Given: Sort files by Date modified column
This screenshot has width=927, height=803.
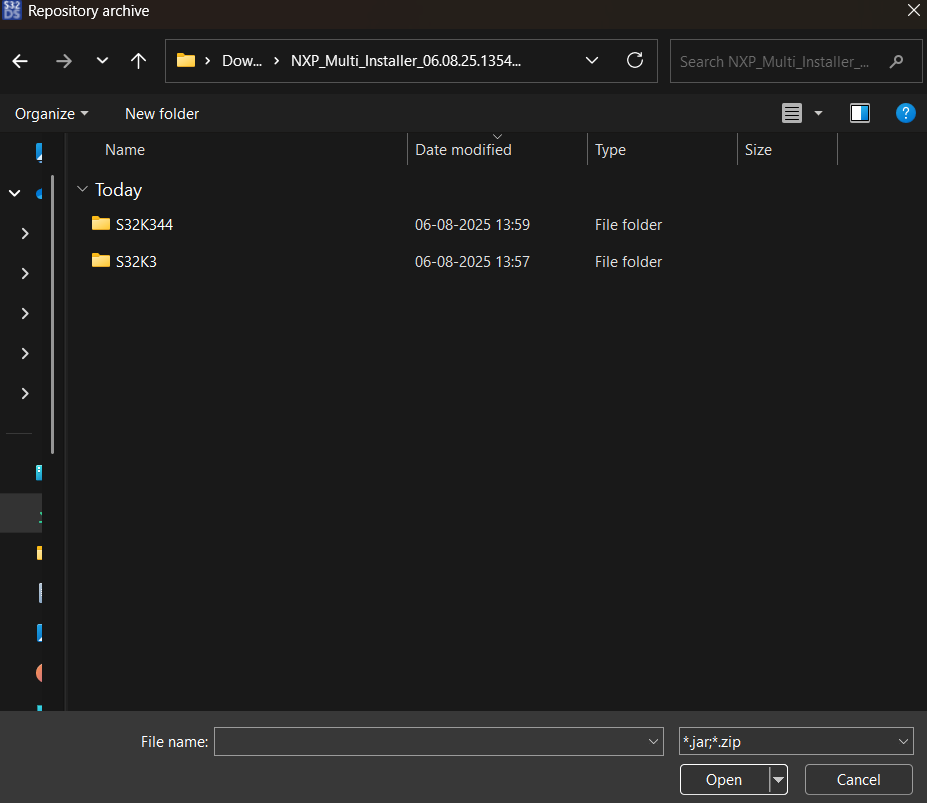Looking at the screenshot, I should coord(463,150).
